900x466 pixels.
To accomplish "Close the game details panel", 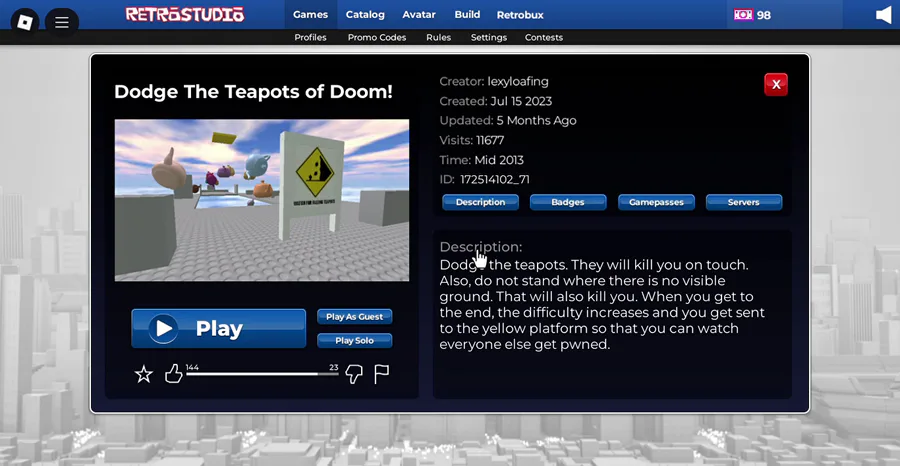I will click(776, 84).
